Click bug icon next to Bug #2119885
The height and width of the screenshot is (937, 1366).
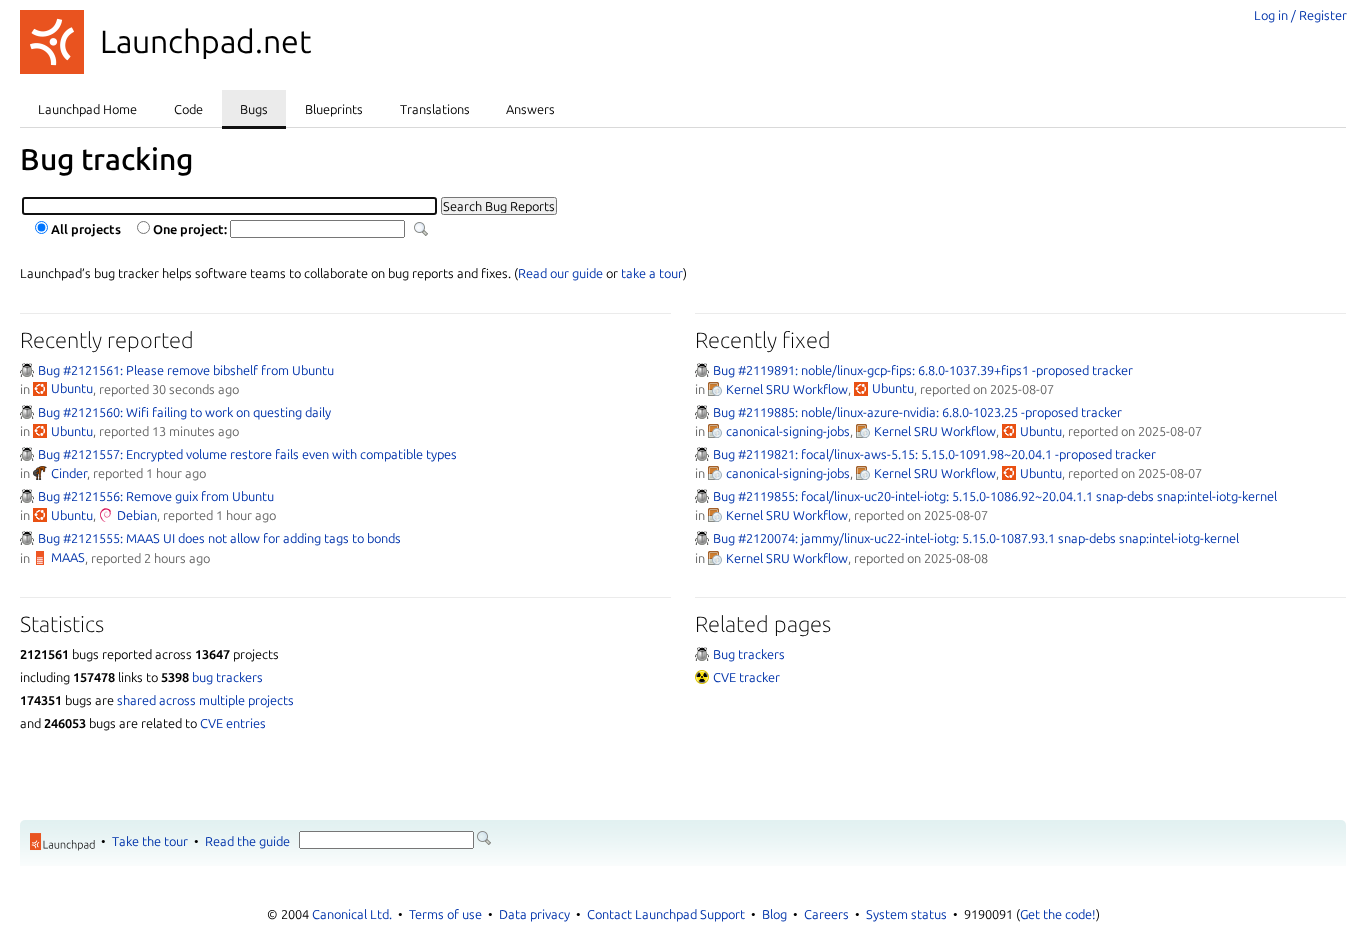pos(702,412)
